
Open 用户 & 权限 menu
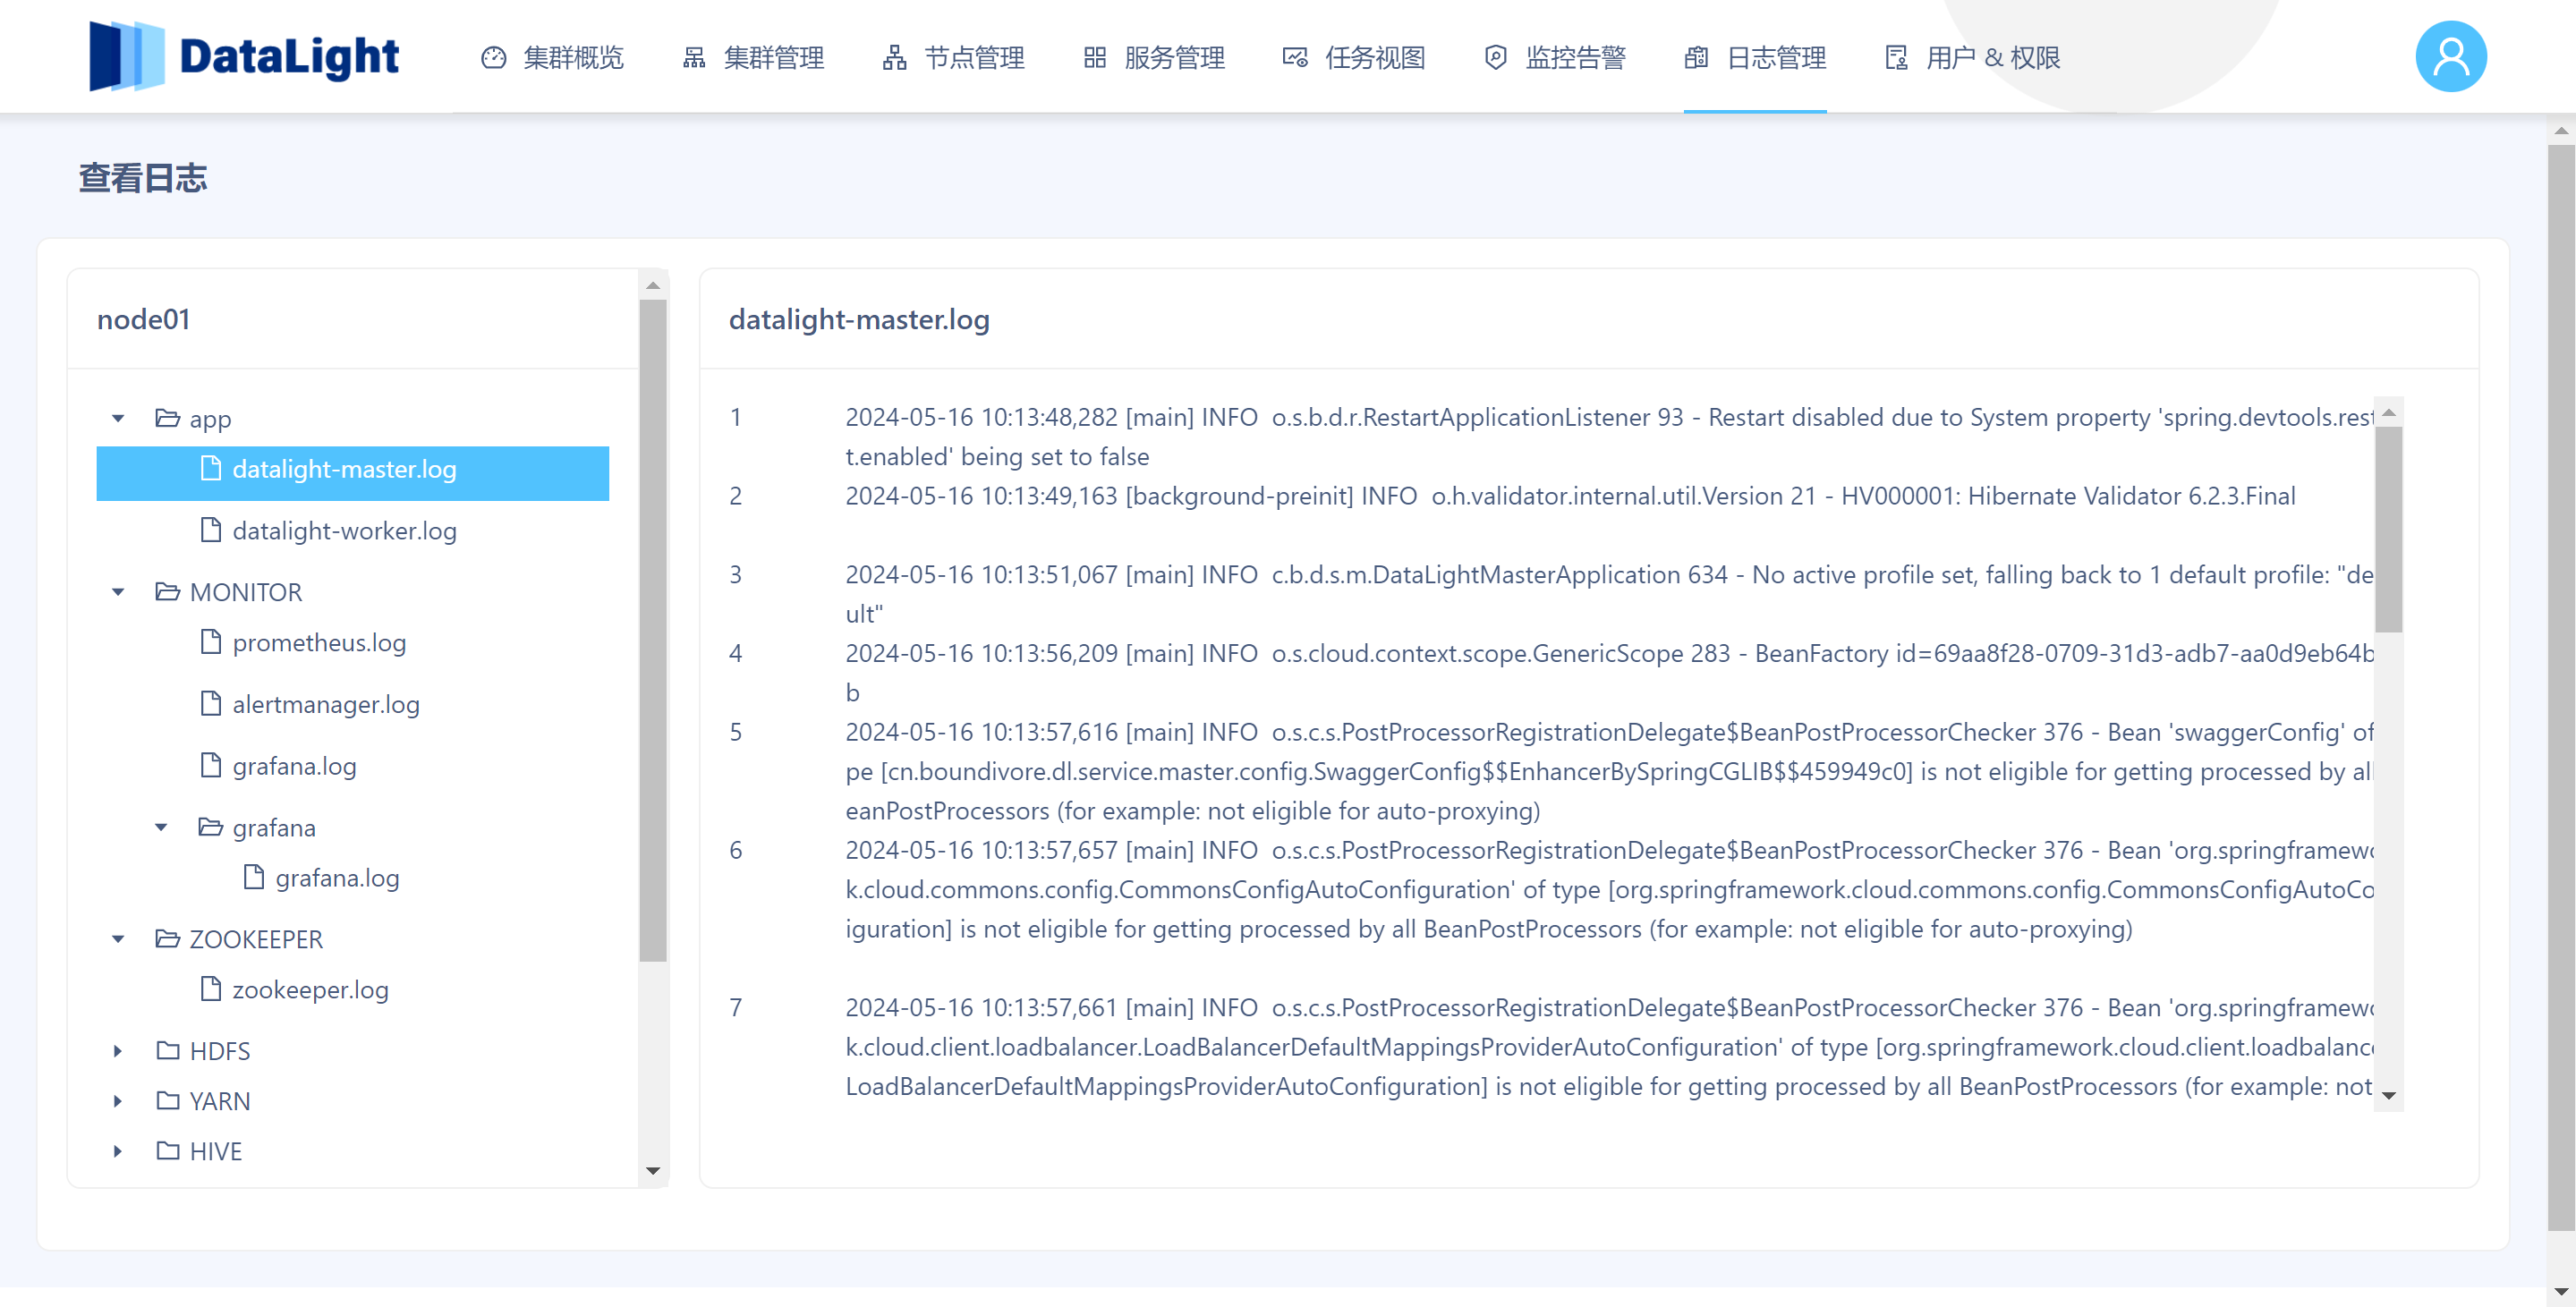click(x=1973, y=58)
